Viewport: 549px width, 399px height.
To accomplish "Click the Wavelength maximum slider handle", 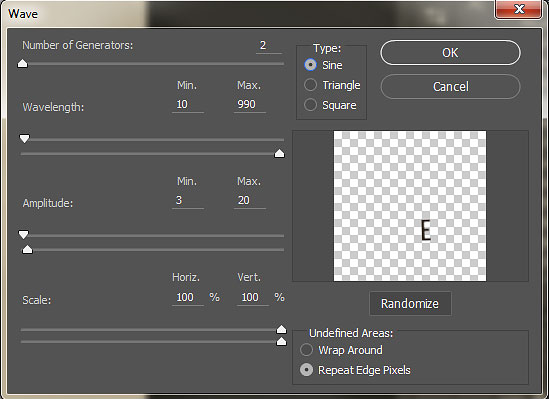I will click(x=279, y=153).
